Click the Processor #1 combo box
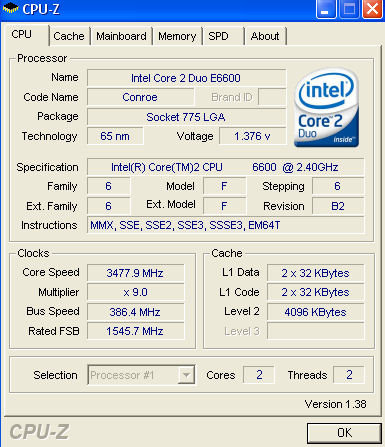385x447 pixels. point(141,375)
